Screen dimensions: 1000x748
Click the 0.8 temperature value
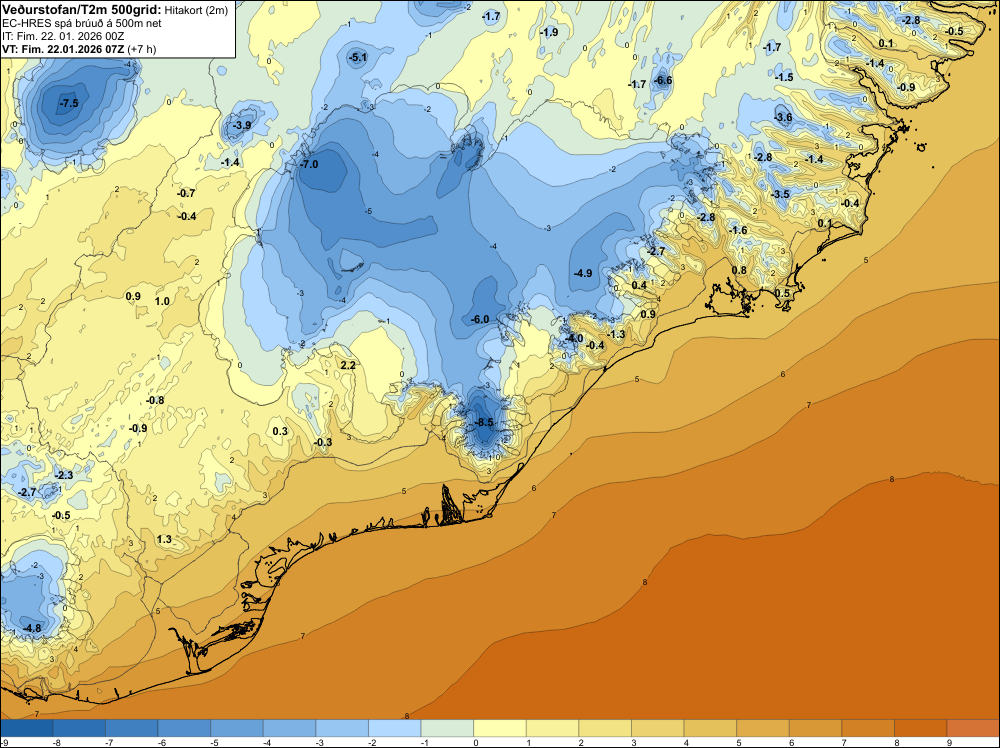click(739, 270)
